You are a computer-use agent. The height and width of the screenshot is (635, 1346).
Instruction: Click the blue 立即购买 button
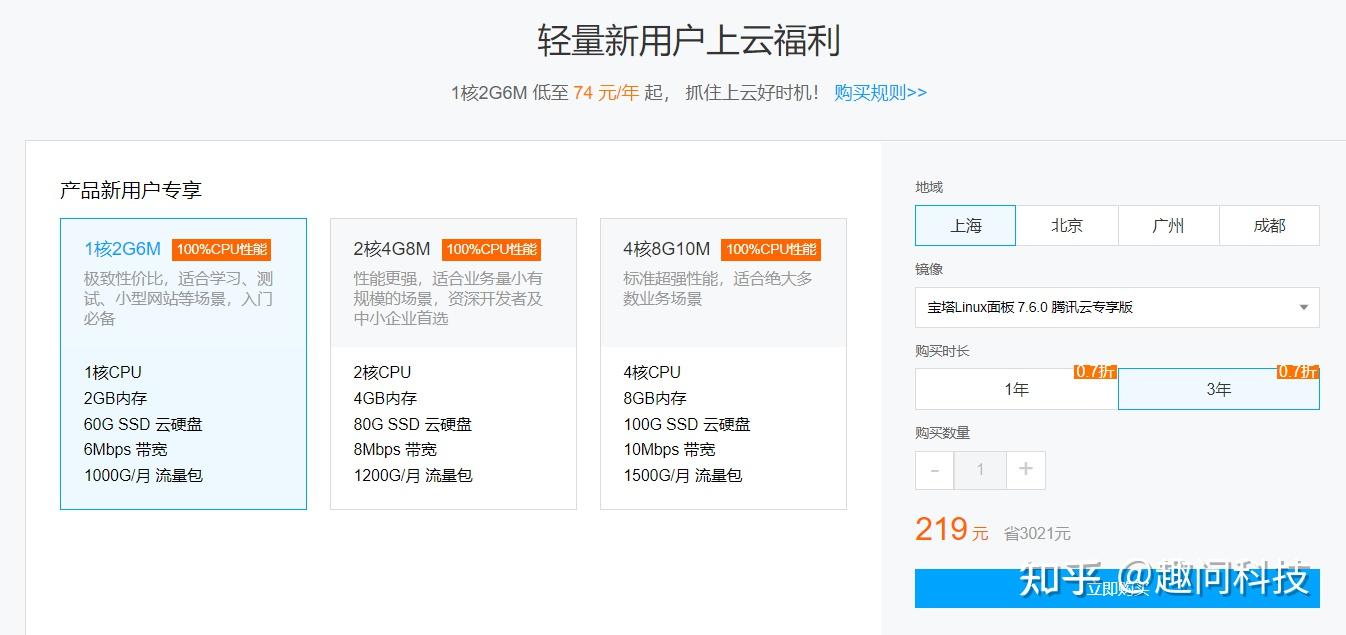(1117, 588)
